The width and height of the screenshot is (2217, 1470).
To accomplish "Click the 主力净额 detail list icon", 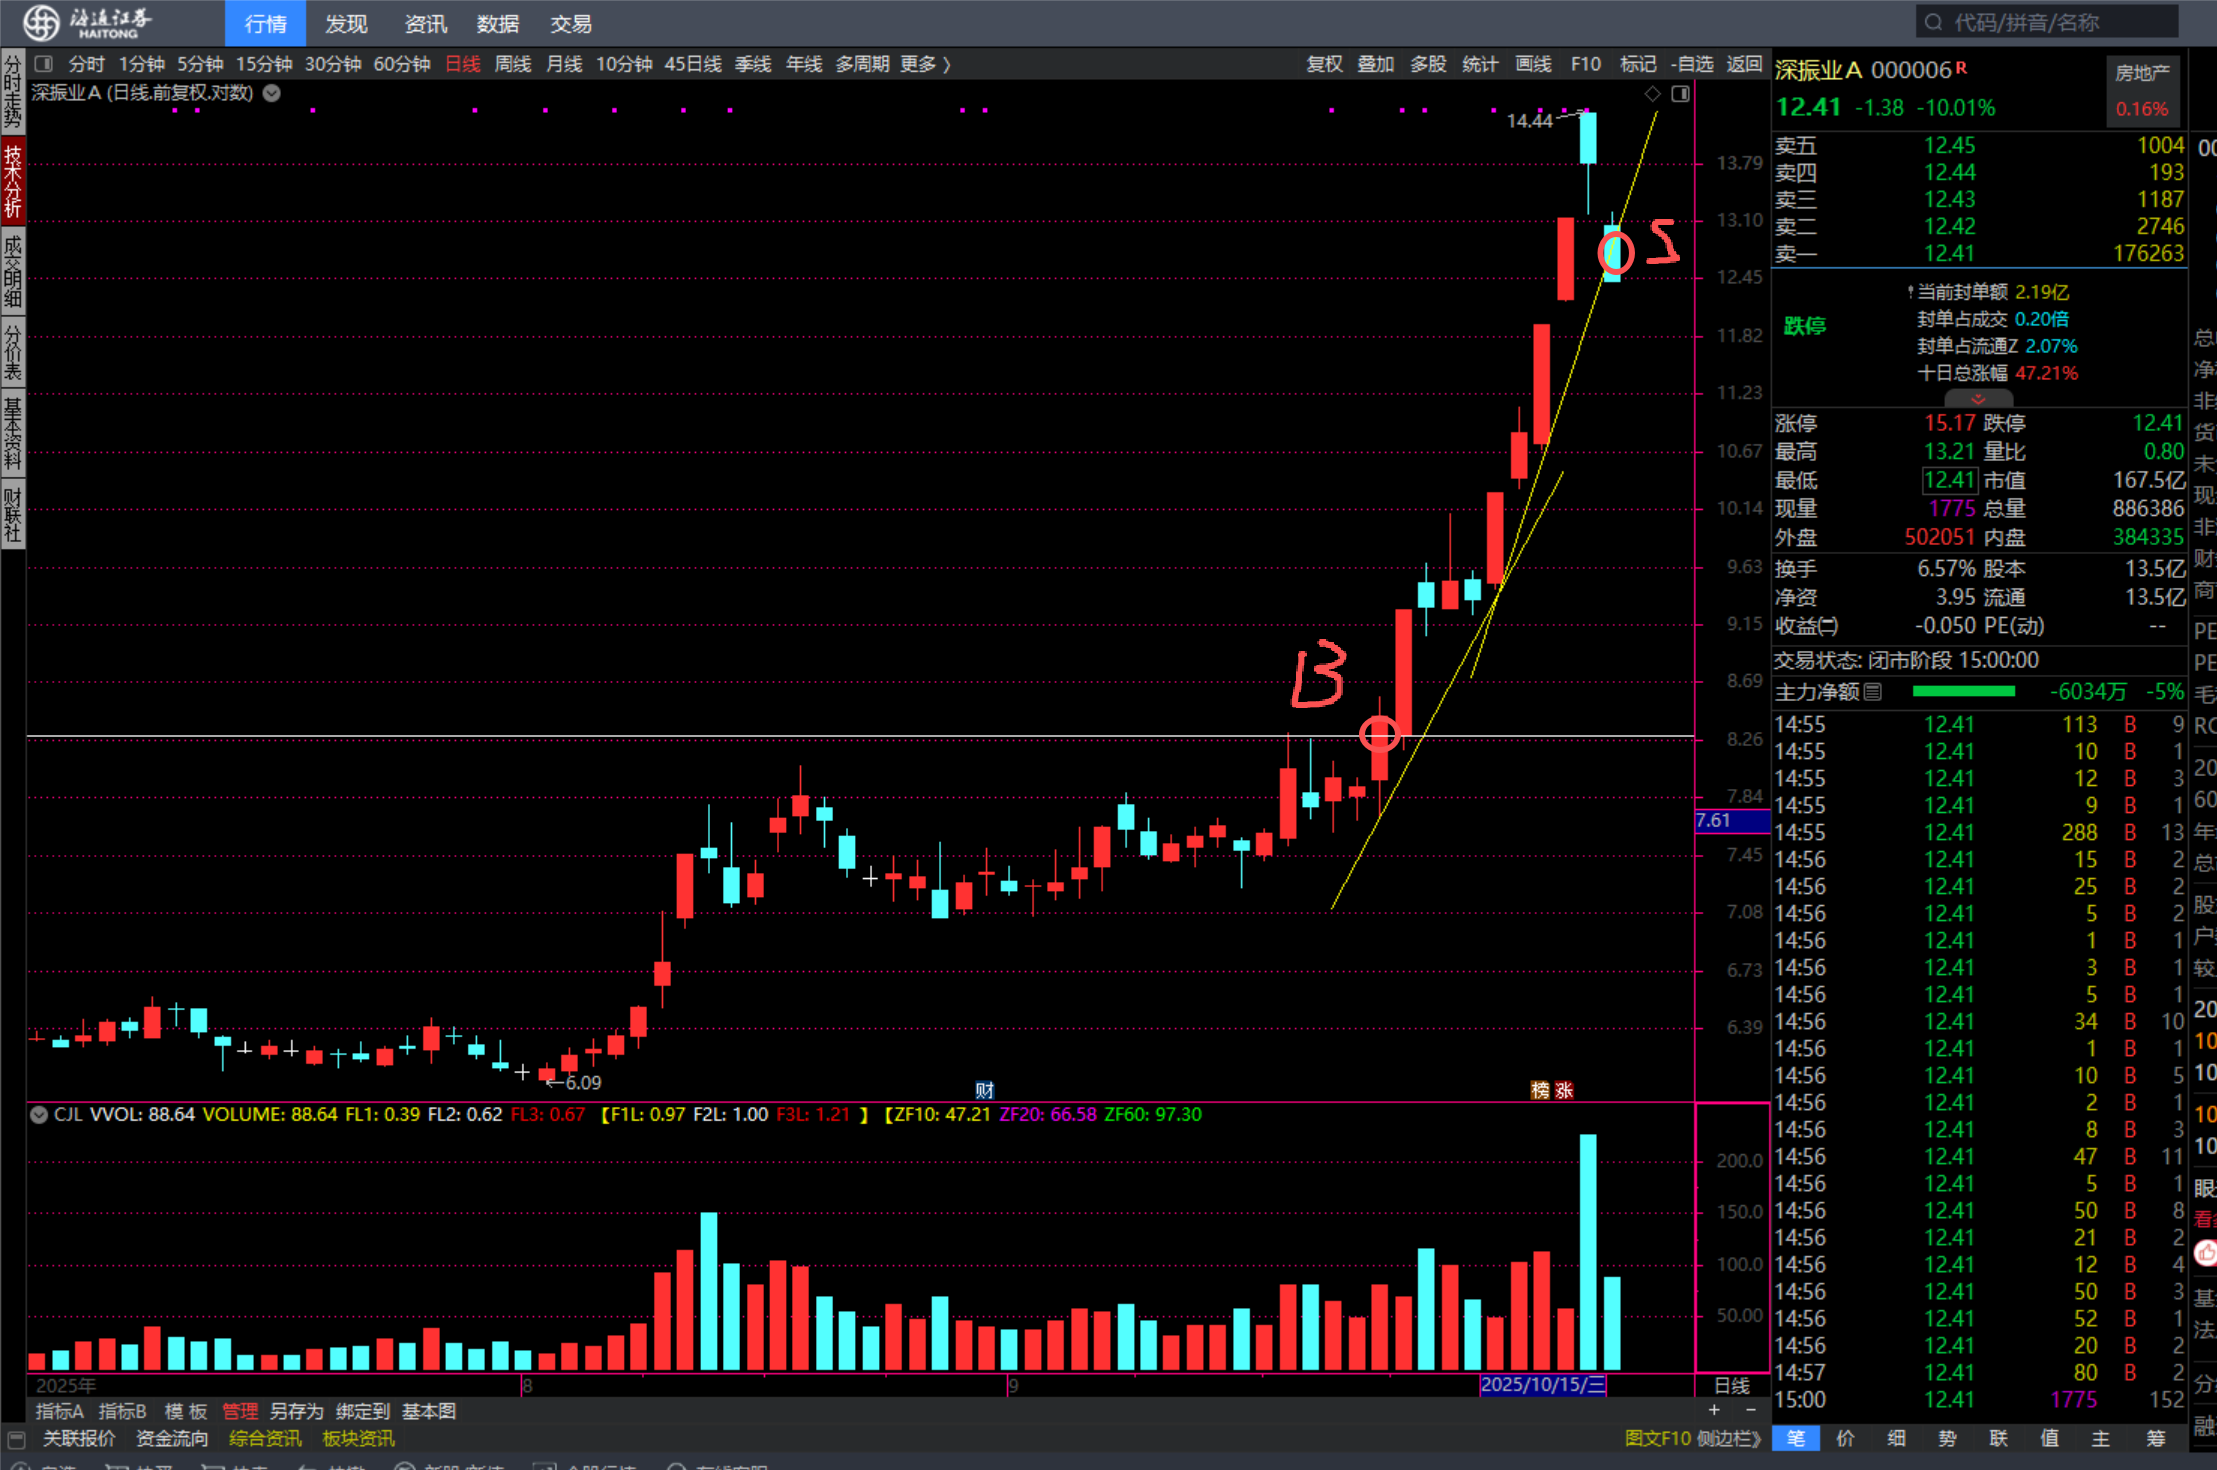I will point(1873,691).
